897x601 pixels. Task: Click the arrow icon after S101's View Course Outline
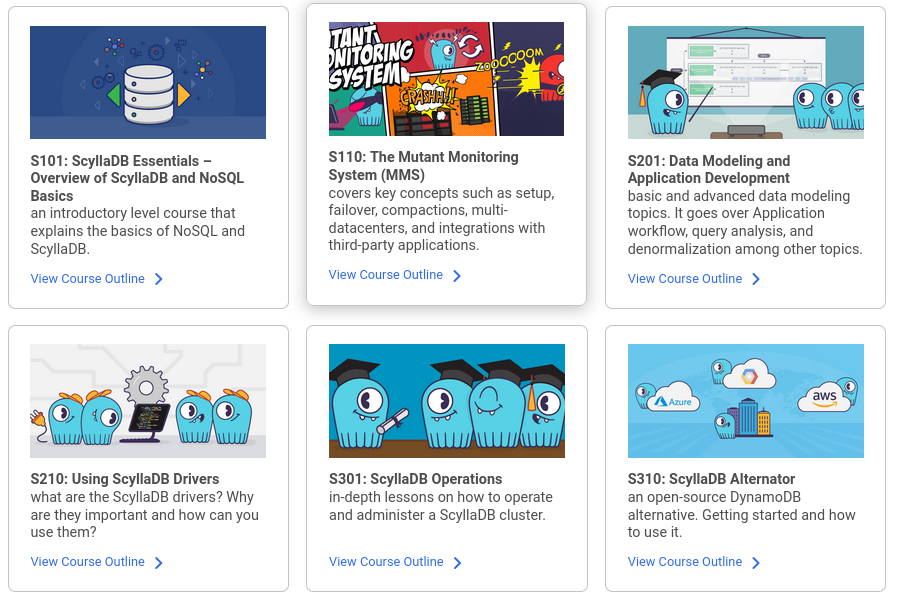coord(159,279)
